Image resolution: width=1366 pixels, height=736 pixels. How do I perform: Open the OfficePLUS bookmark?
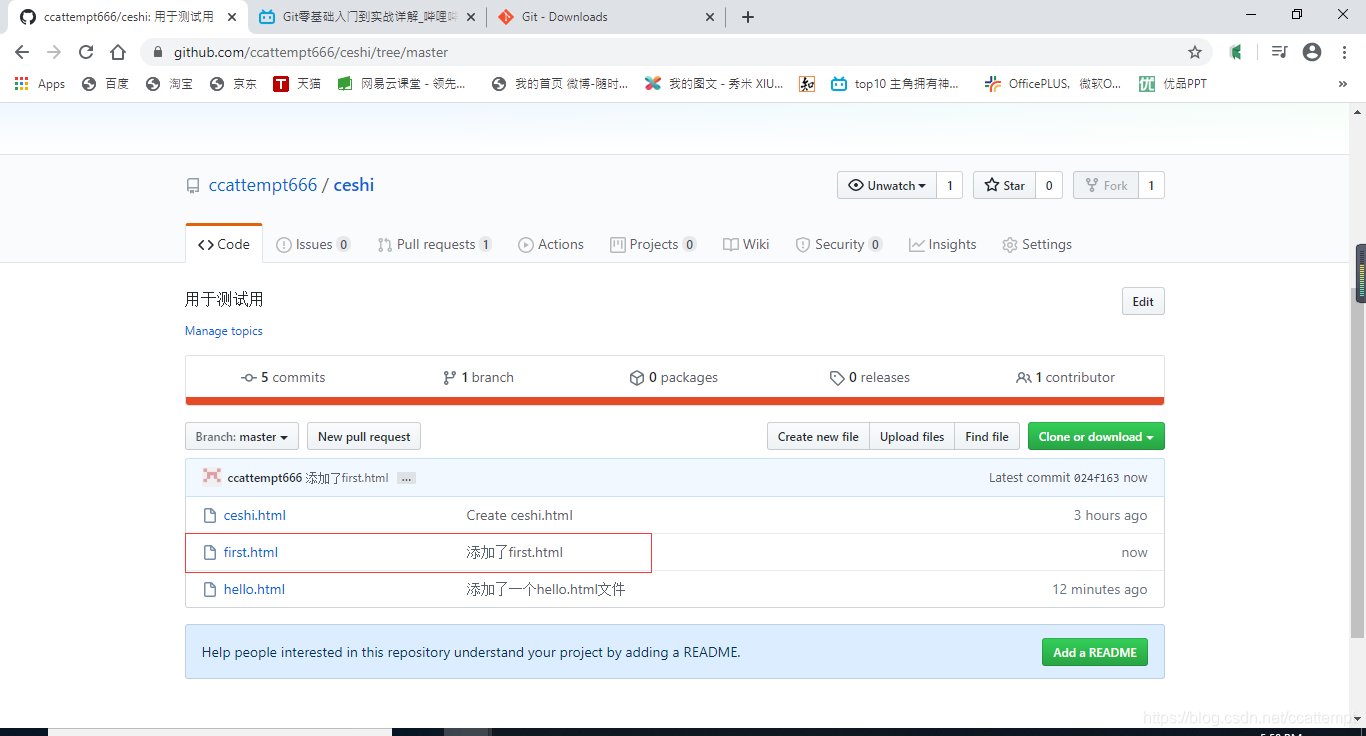click(1053, 84)
